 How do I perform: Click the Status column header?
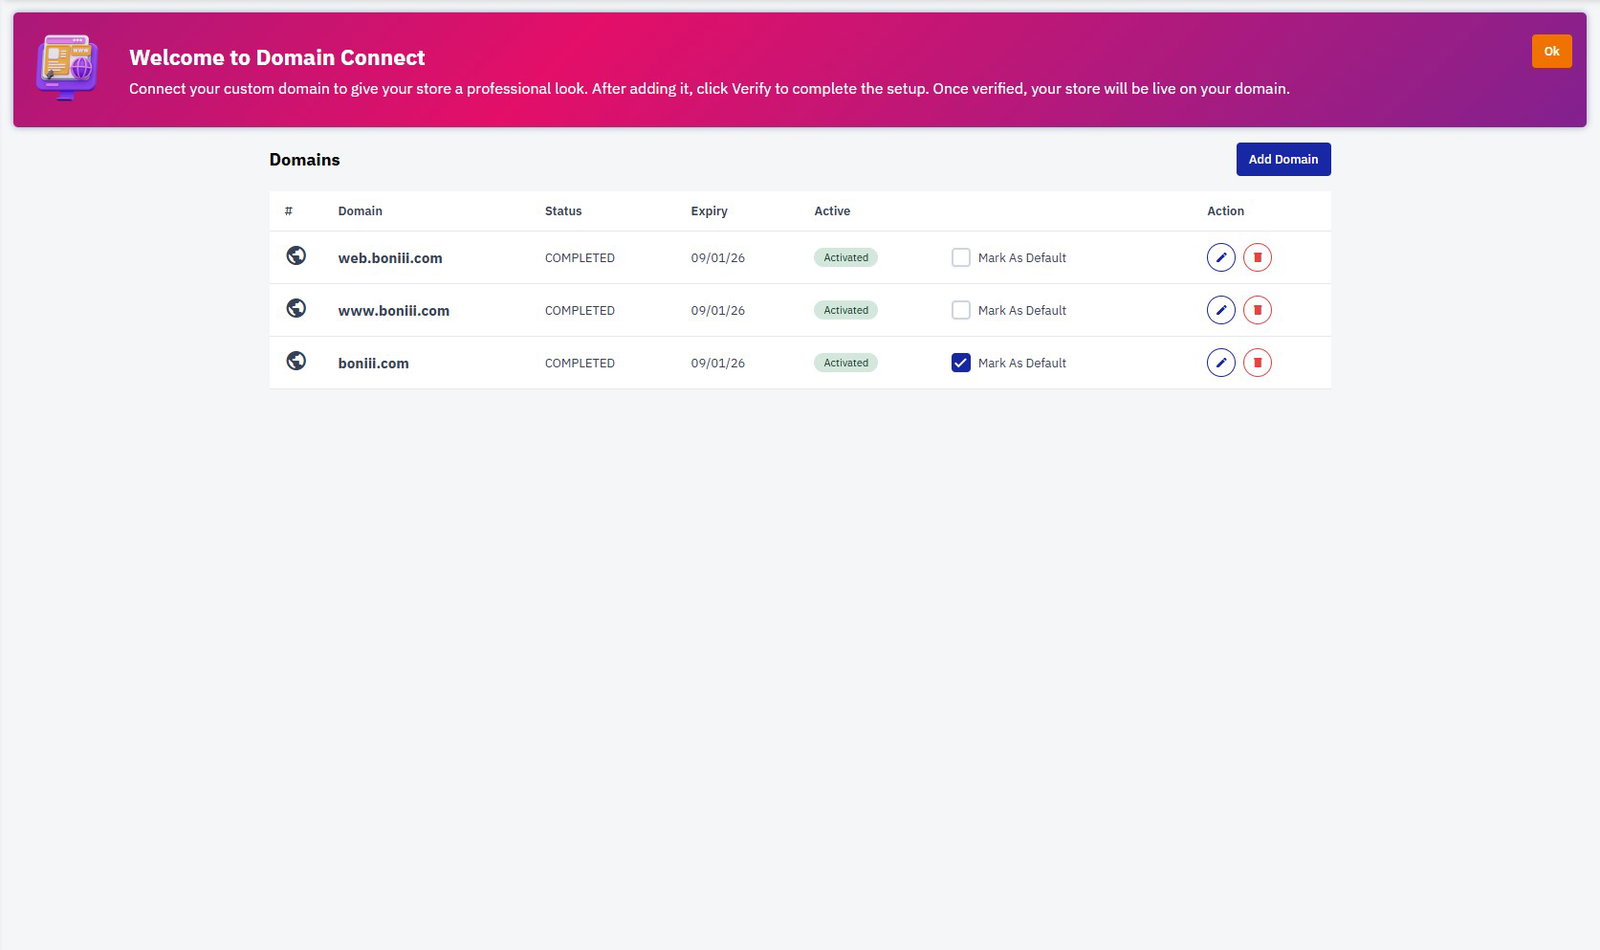[563, 211]
